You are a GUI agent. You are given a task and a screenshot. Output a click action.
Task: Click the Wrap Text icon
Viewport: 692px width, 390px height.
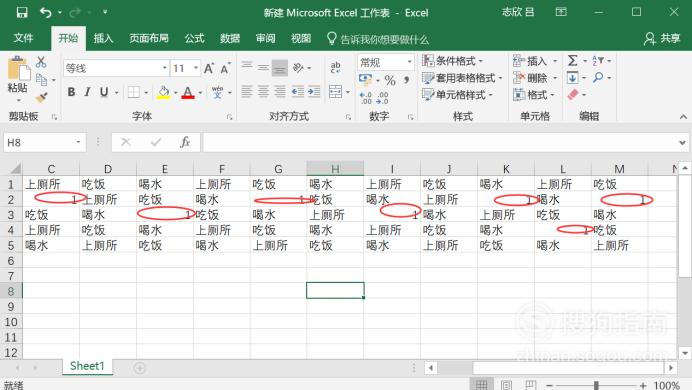(x=335, y=67)
